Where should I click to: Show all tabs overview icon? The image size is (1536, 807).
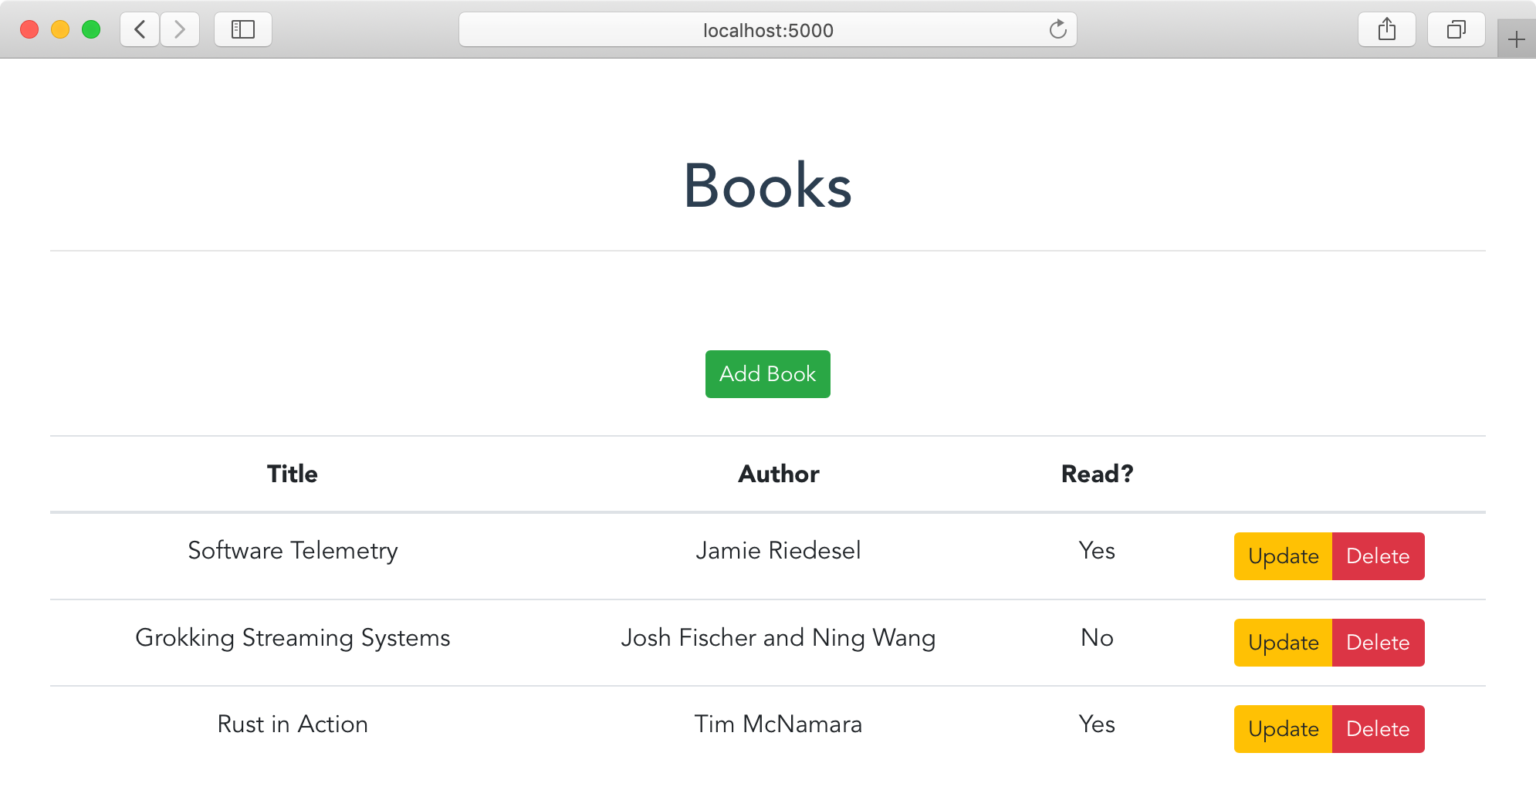coord(1456,30)
